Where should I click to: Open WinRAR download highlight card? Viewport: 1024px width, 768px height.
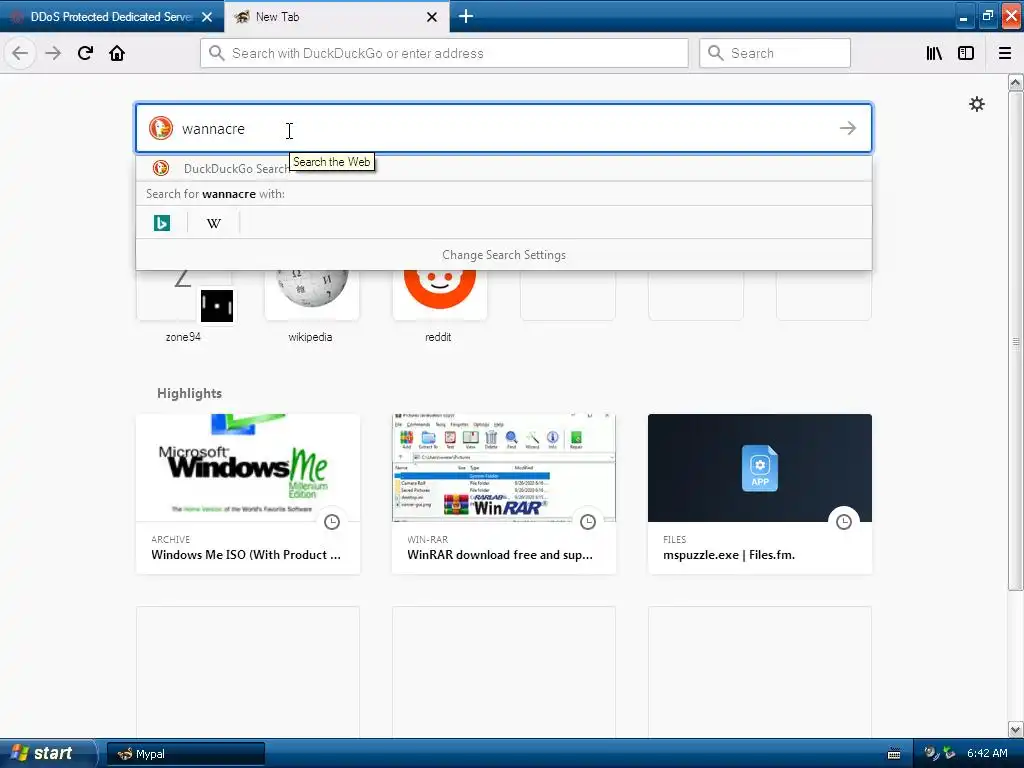tap(504, 494)
